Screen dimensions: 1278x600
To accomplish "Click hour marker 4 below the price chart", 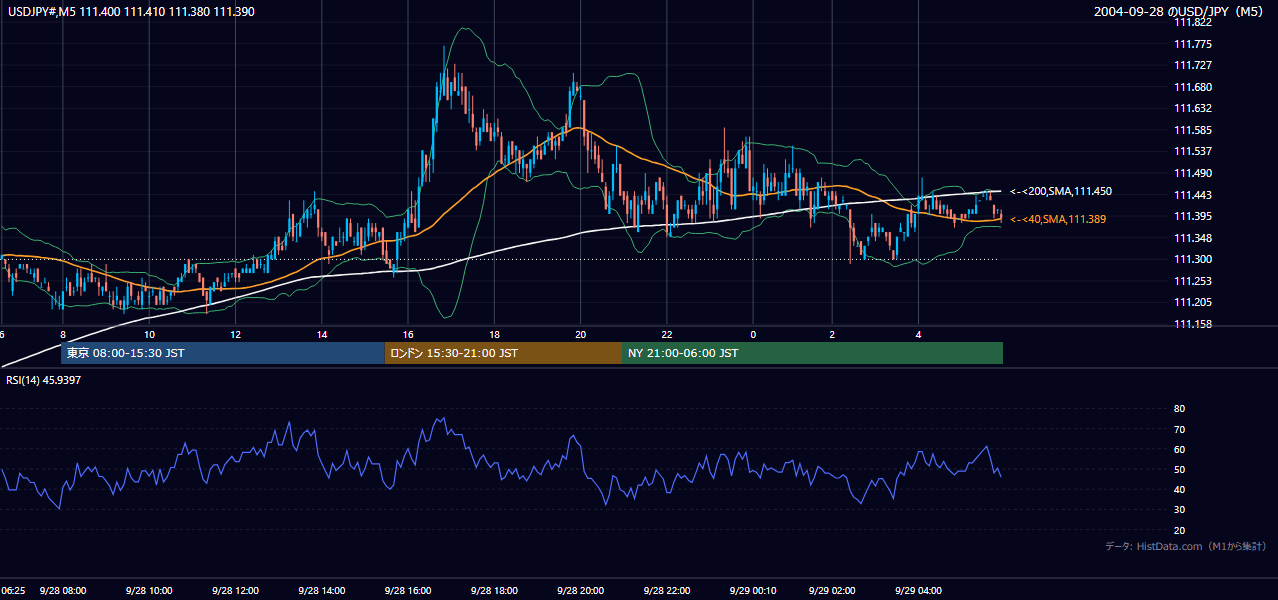I will click(918, 334).
